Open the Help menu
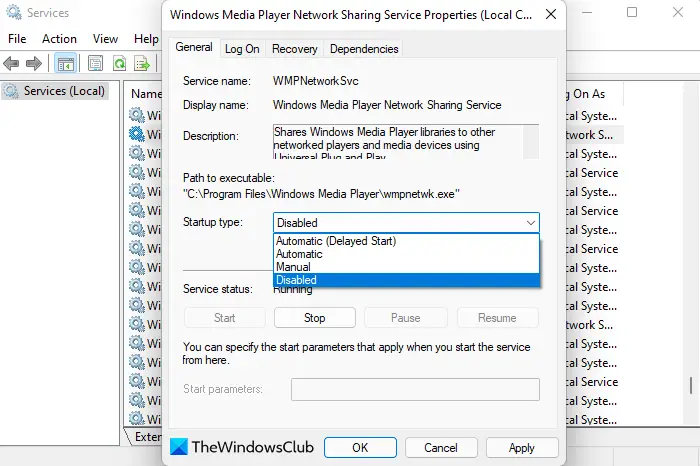 pyautogui.click(x=146, y=39)
